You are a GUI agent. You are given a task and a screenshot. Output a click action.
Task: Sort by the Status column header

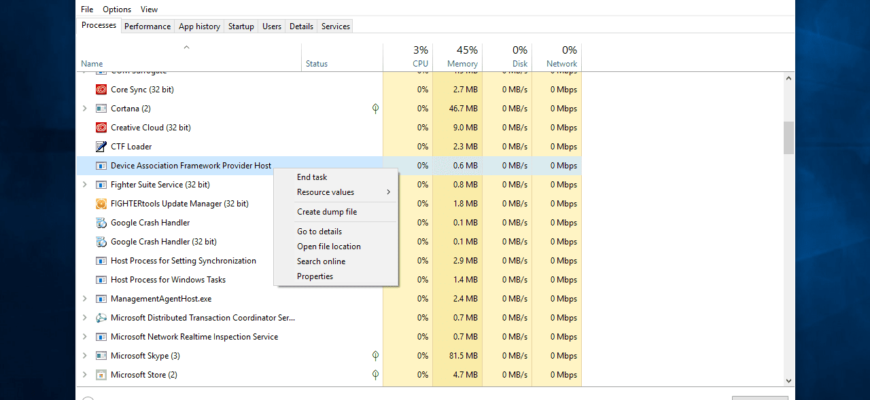click(342, 57)
